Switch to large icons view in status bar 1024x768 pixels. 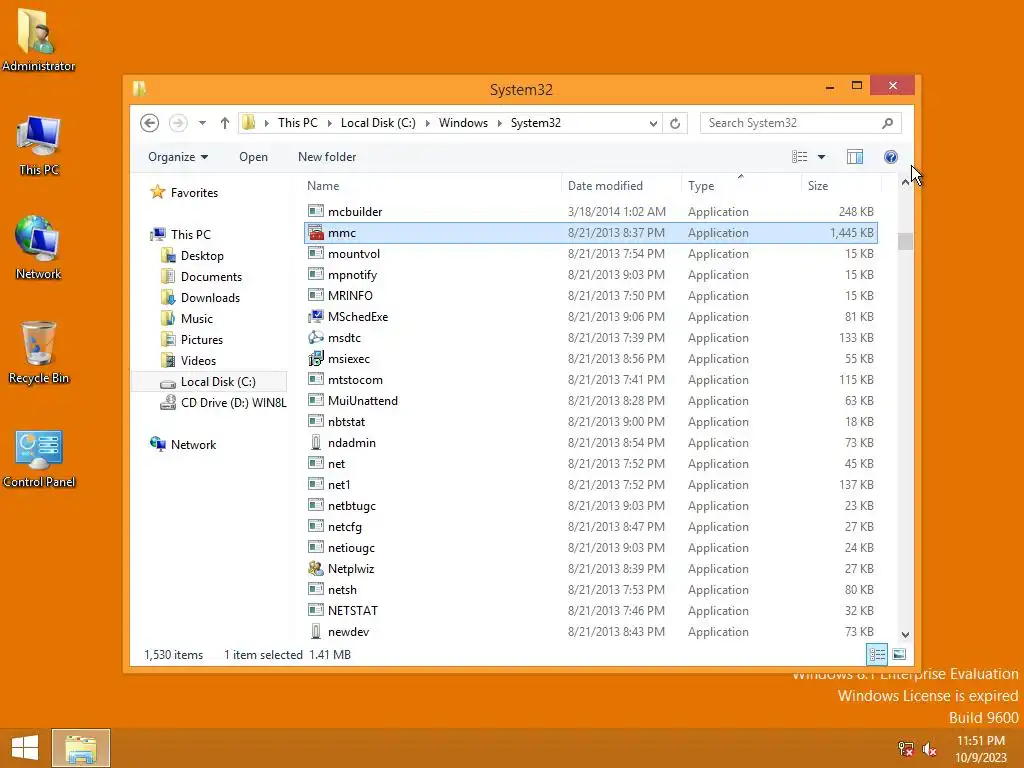coord(899,654)
